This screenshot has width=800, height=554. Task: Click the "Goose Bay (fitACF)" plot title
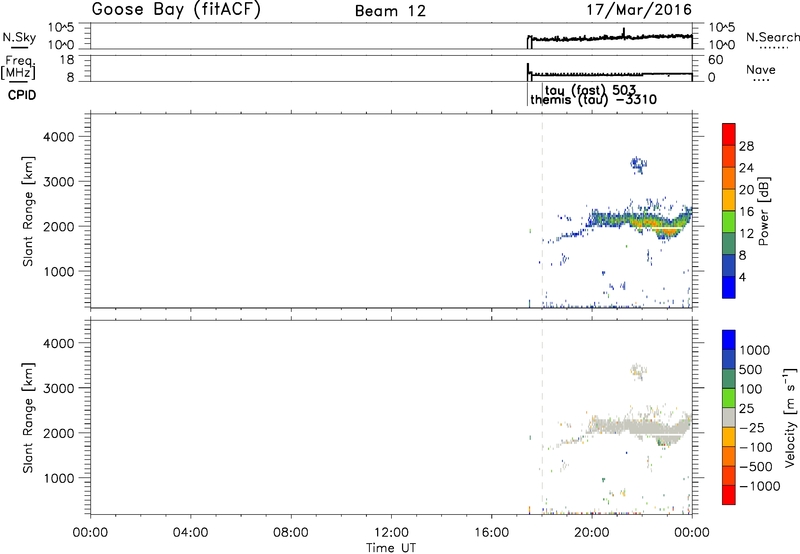pyautogui.click(x=176, y=9)
